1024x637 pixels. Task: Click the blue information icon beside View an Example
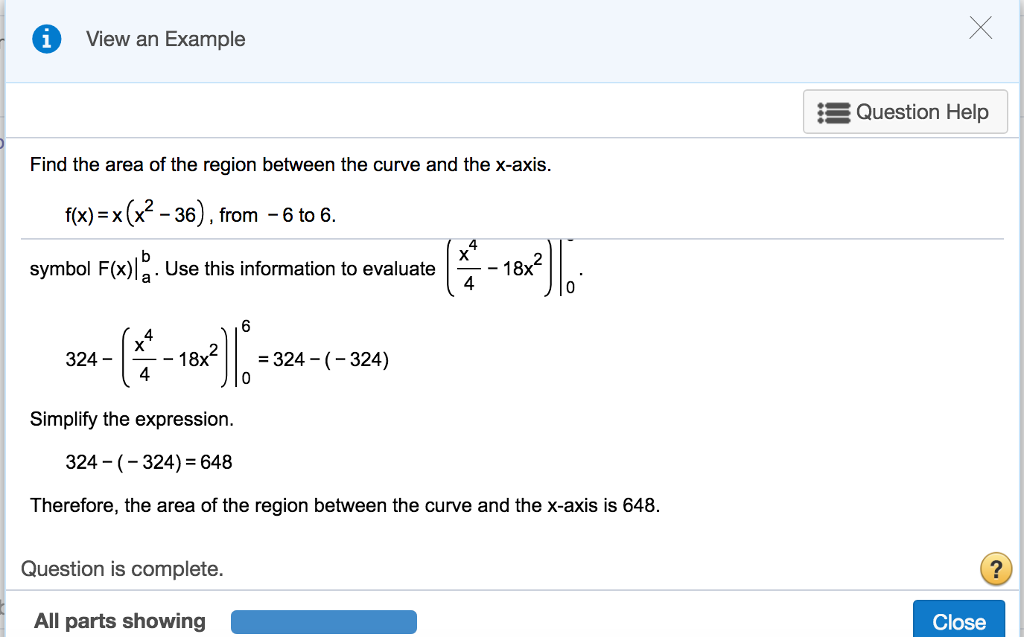point(46,39)
